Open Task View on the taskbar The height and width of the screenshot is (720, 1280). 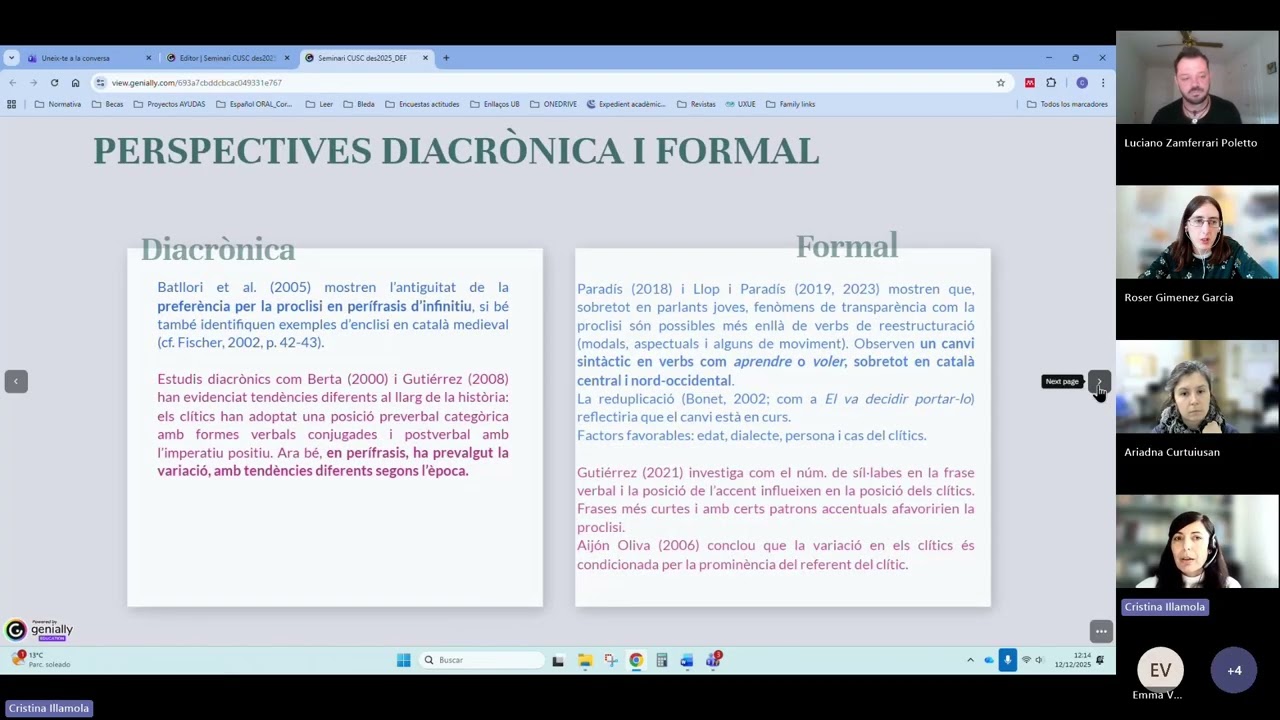[x=558, y=660]
